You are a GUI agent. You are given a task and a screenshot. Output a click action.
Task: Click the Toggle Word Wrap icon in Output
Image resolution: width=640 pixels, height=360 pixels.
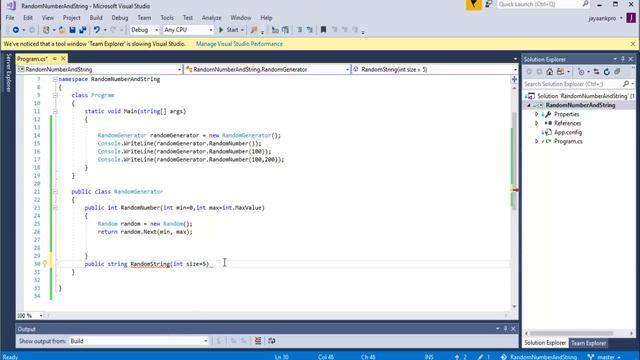pyautogui.click(x=271, y=341)
